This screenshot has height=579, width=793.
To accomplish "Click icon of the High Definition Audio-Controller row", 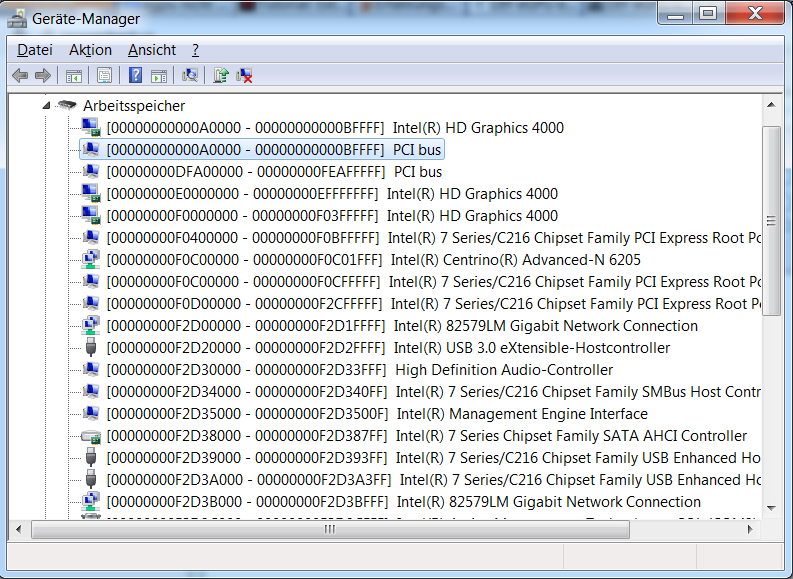I will click(91, 369).
